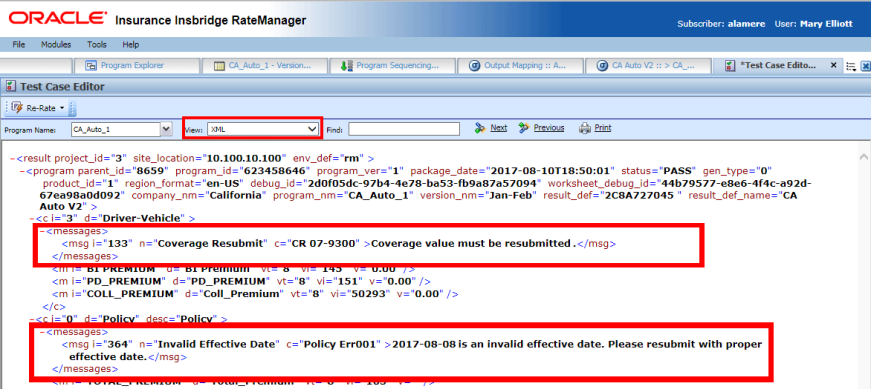Collapse the Driver-Vehicle category node

pos(32,218)
